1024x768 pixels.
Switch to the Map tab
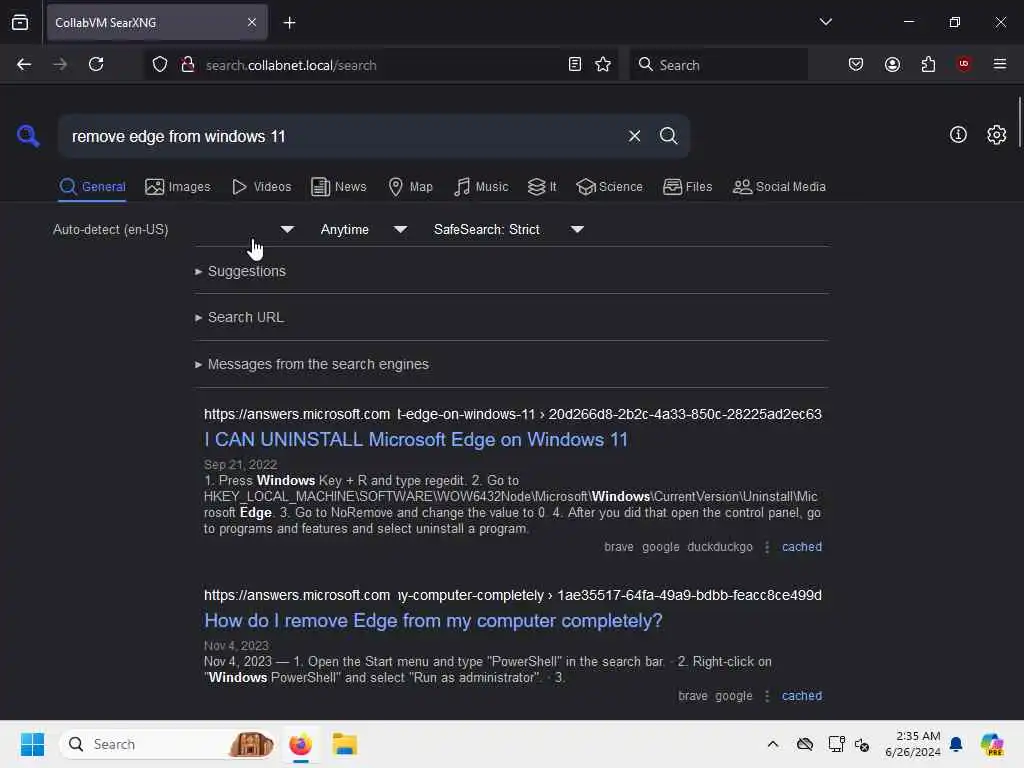(x=411, y=187)
